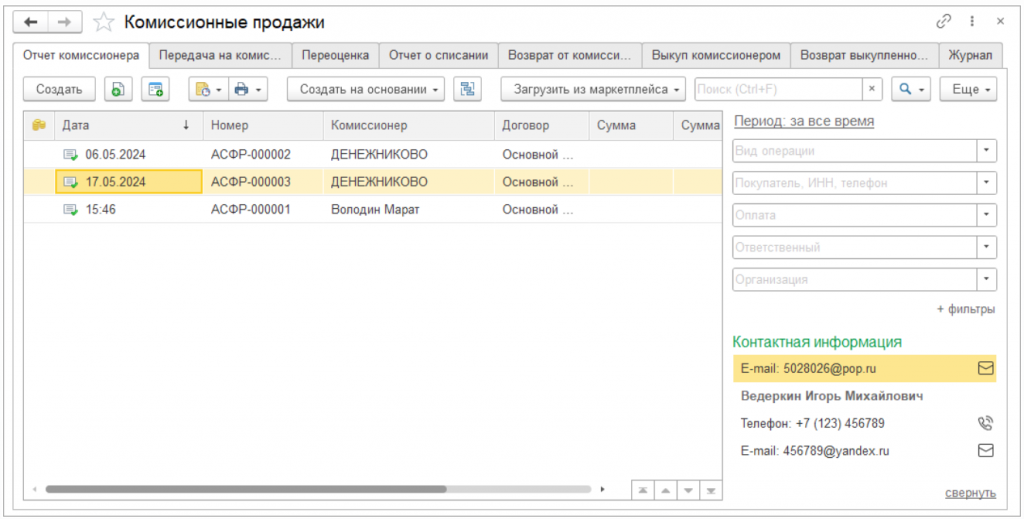Image resolution: width=1024 pixels, height=519 pixels.
Task: Go forward with the right arrow button
Action: [65, 22]
